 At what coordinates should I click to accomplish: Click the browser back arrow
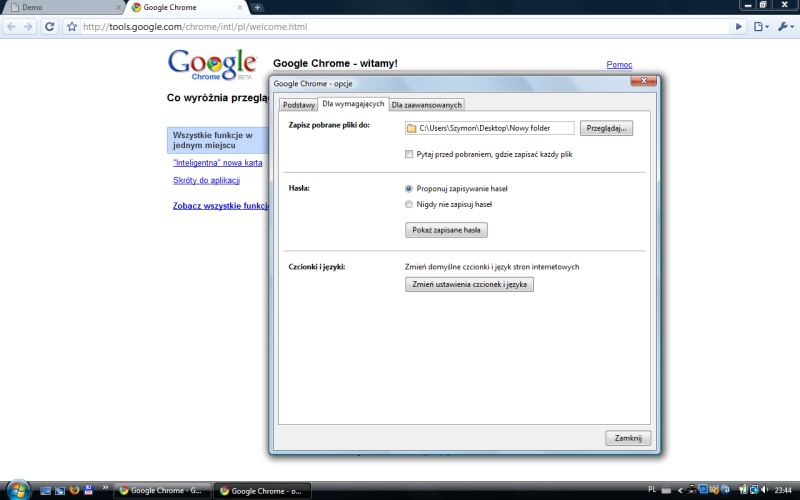coord(11,27)
